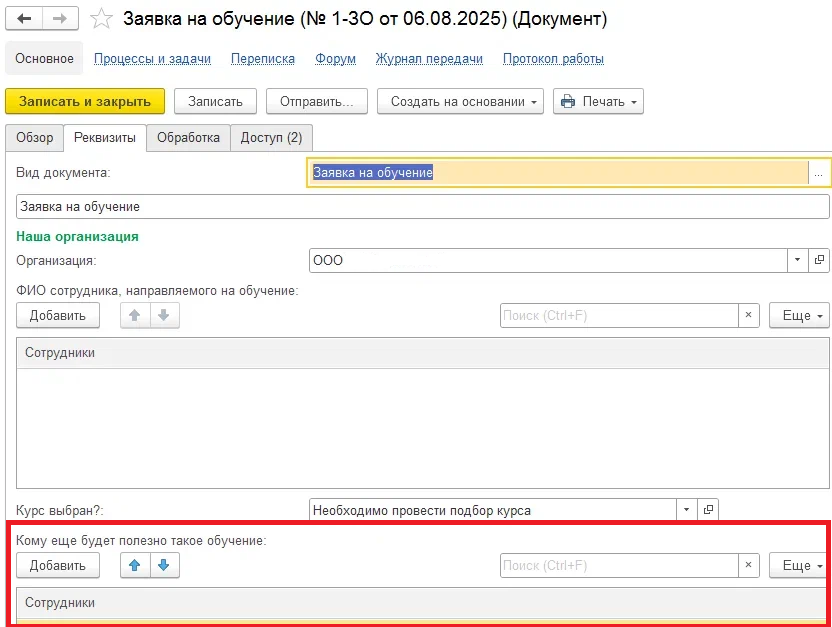832x627 pixels.
Task: Open Вид документа selection ellipsis button
Action: click(819, 173)
